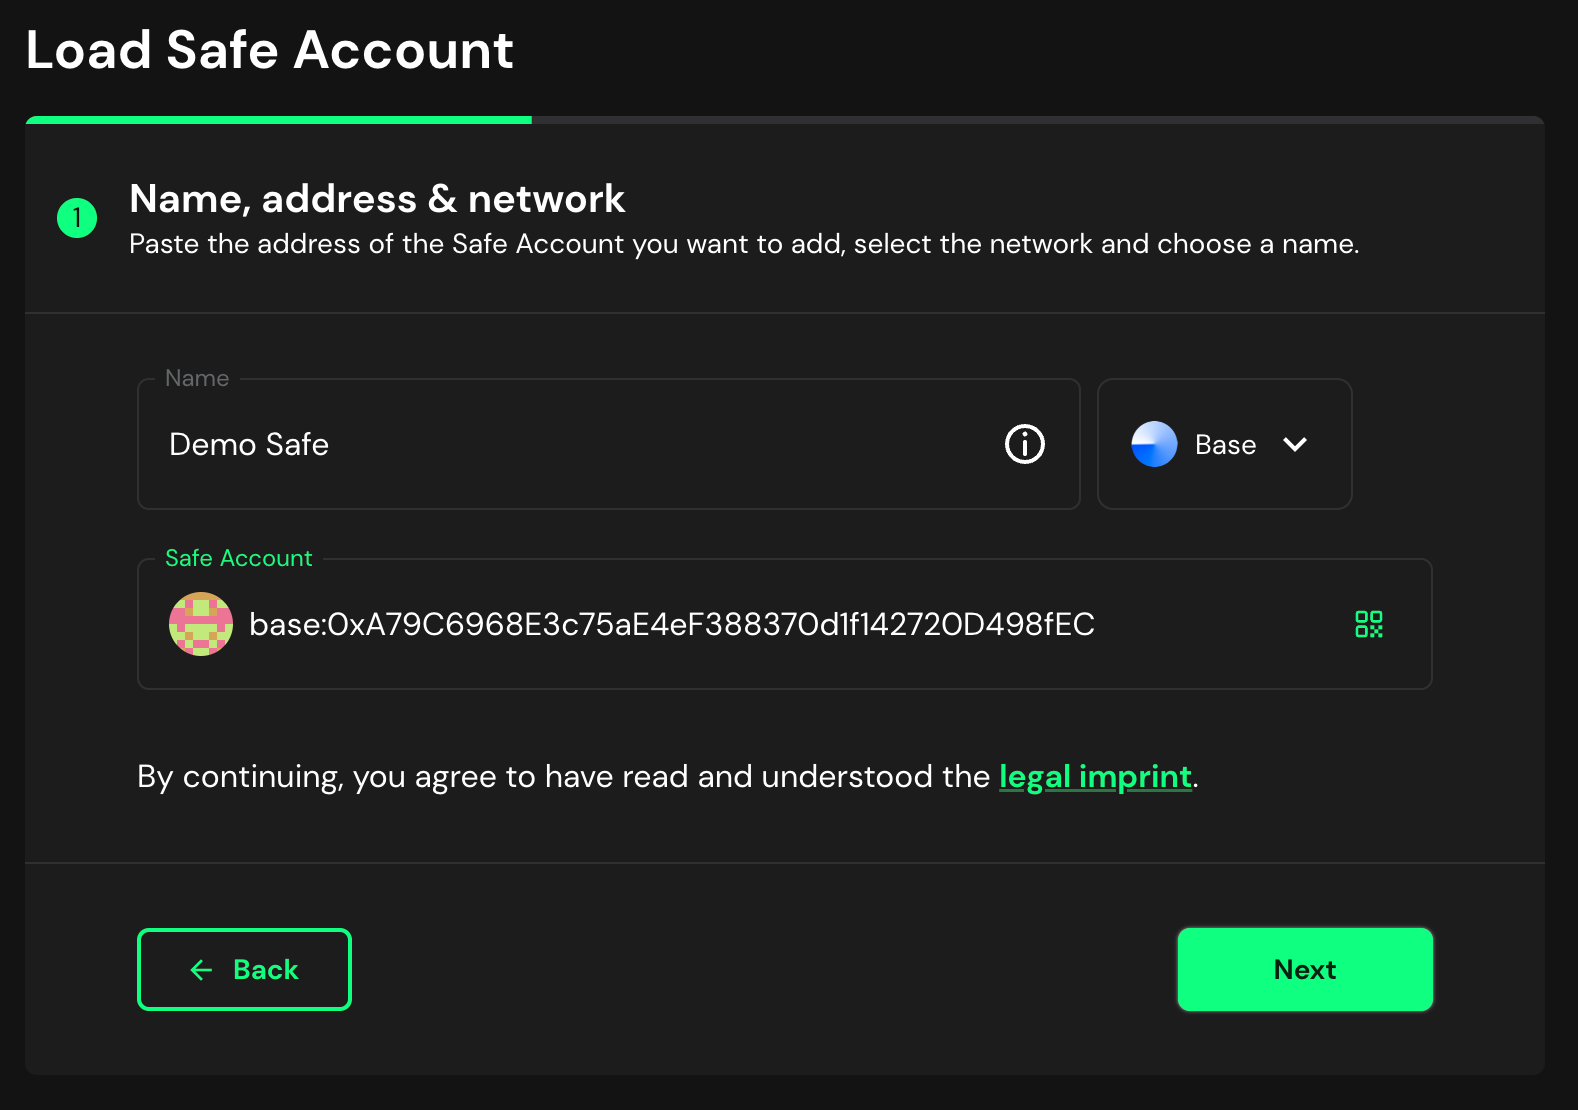Click the green progress bar at top
The image size is (1578, 1110).
[277, 119]
